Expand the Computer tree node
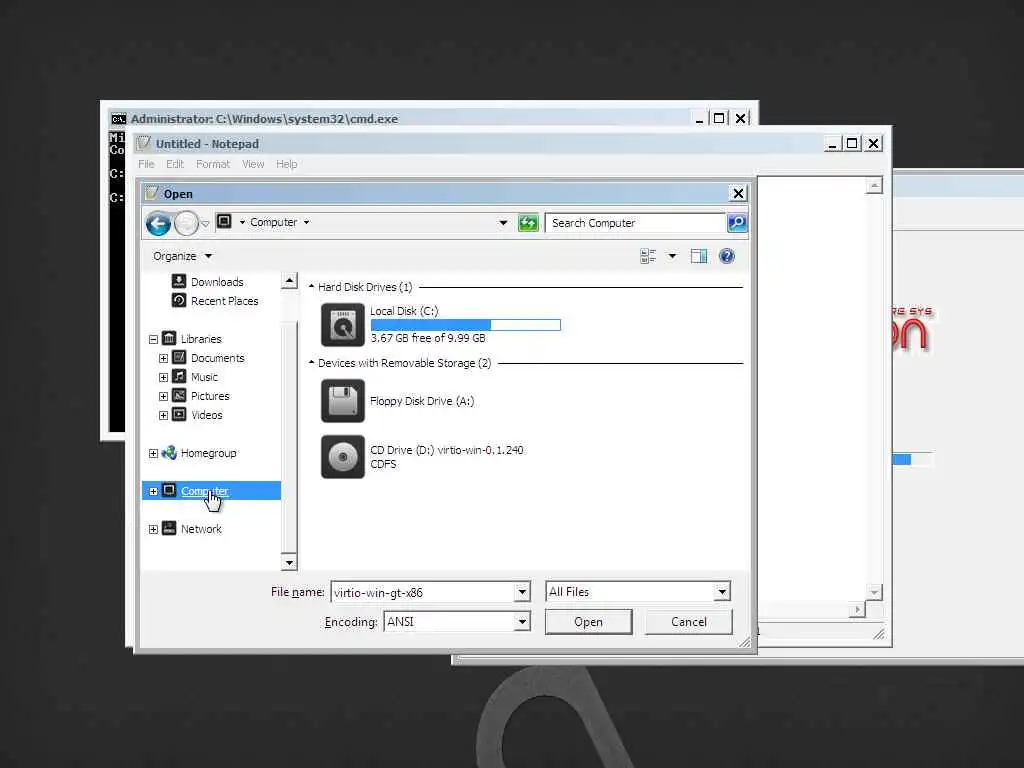 (153, 491)
